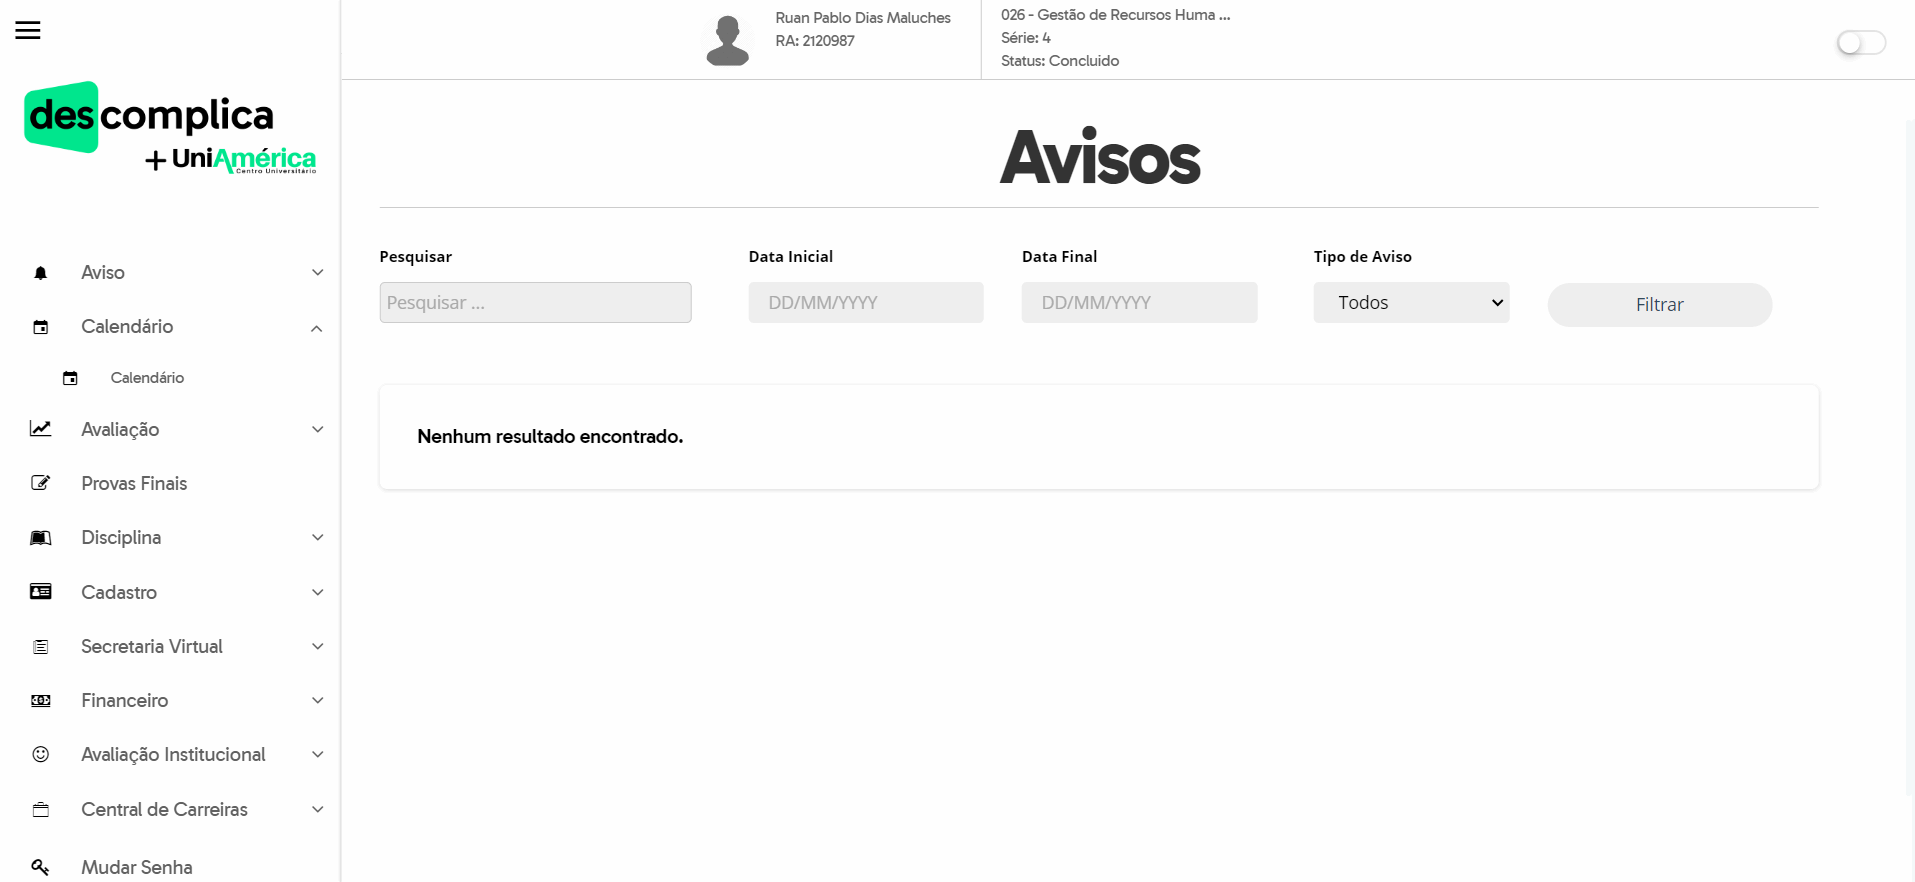Click the Filtrar button

click(x=1660, y=304)
